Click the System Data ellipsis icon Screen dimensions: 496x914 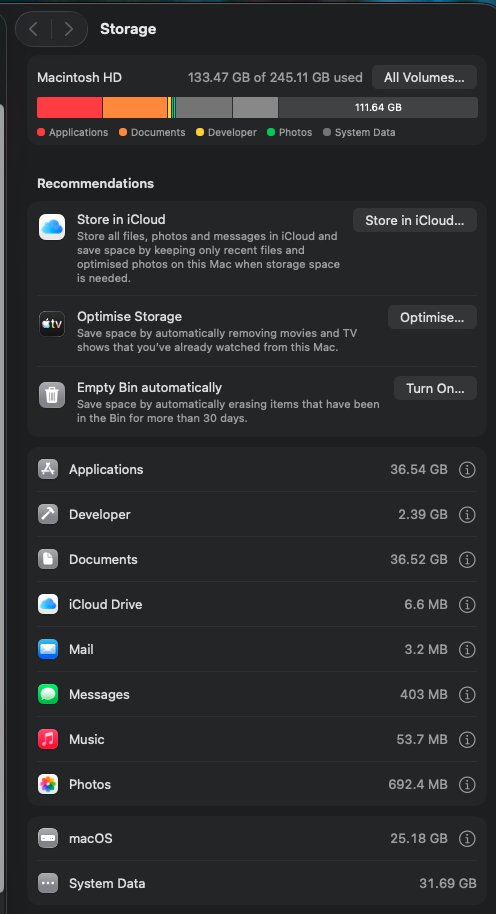tap(48, 883)
